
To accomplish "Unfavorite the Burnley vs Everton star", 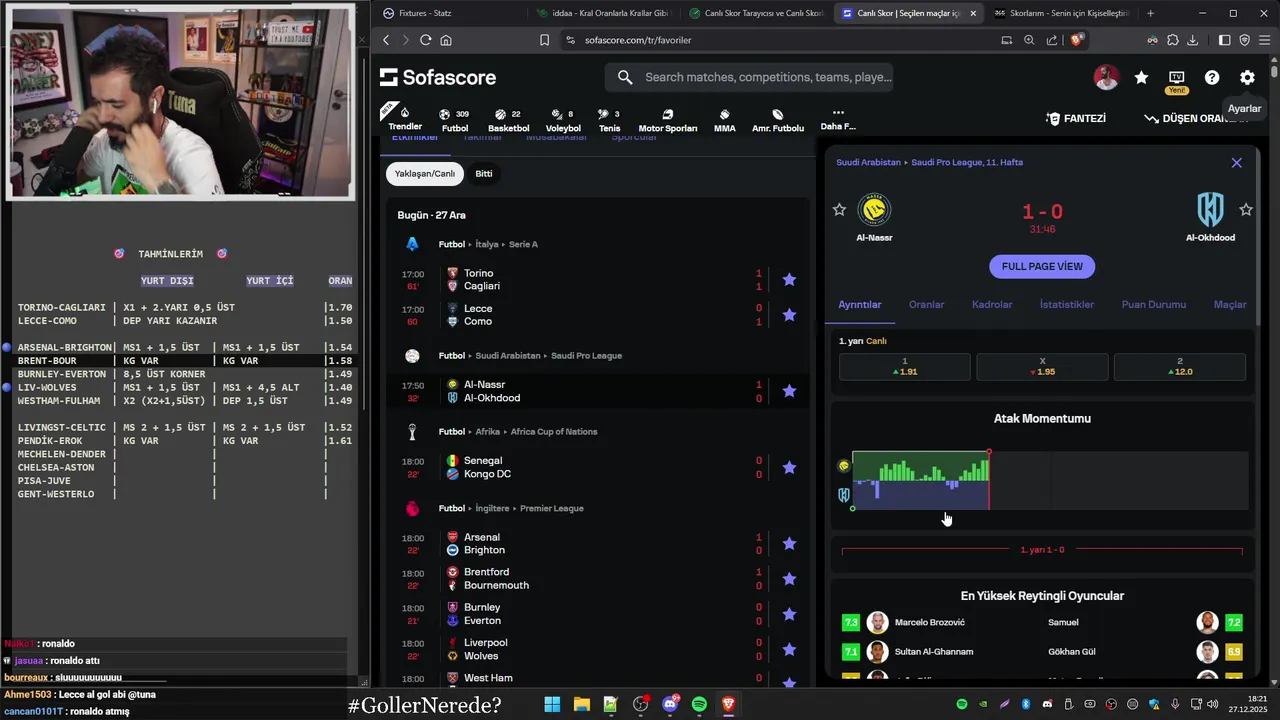I will pyautogui.click(x=789, y=614).
